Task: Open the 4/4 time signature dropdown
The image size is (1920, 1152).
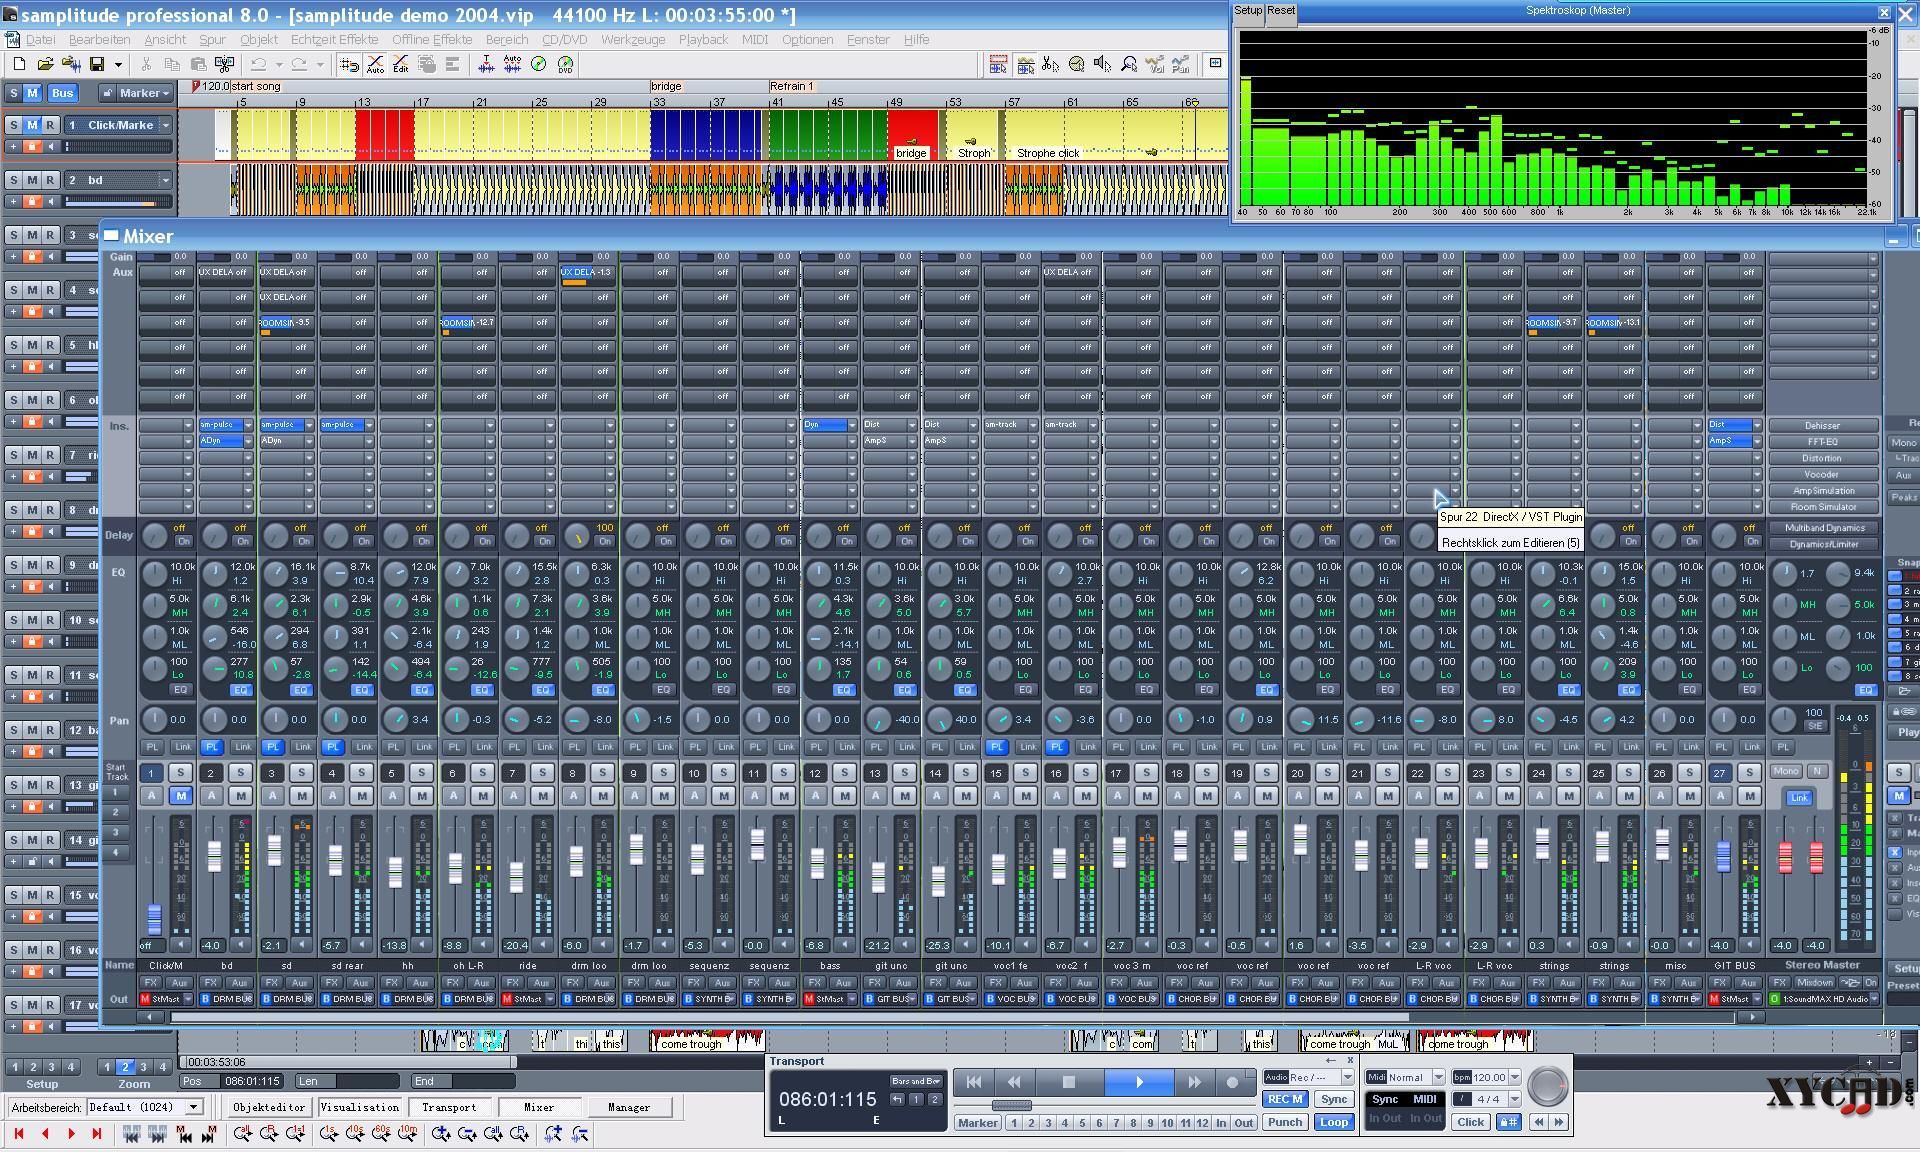Action: [1515, 1099]
